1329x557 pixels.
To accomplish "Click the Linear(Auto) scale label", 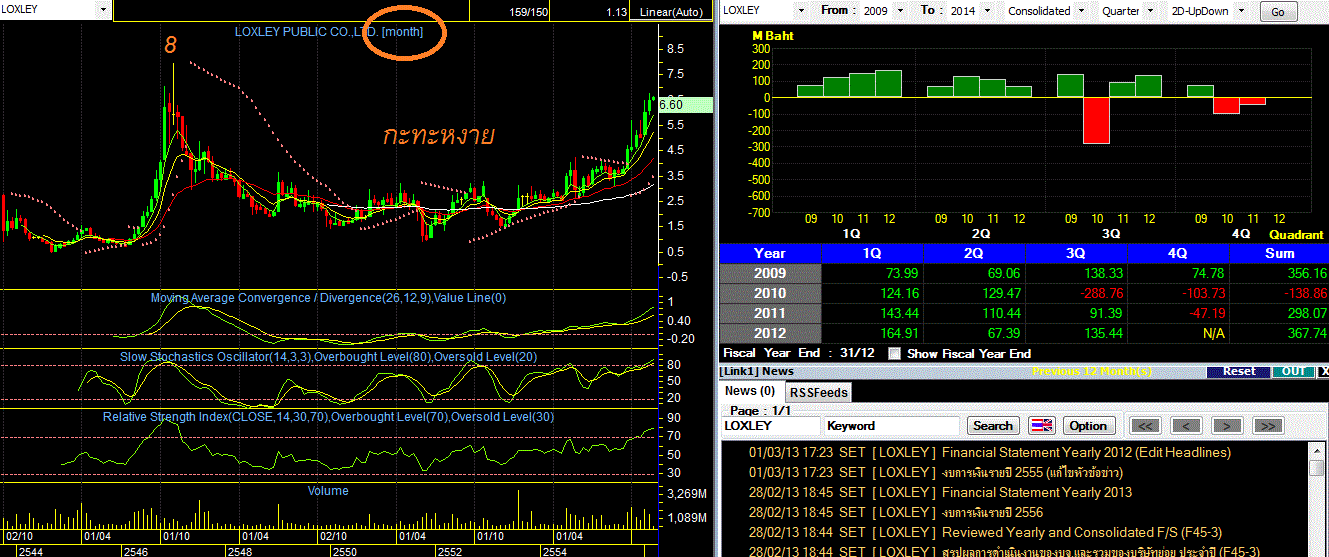I will tap(672, 11).
